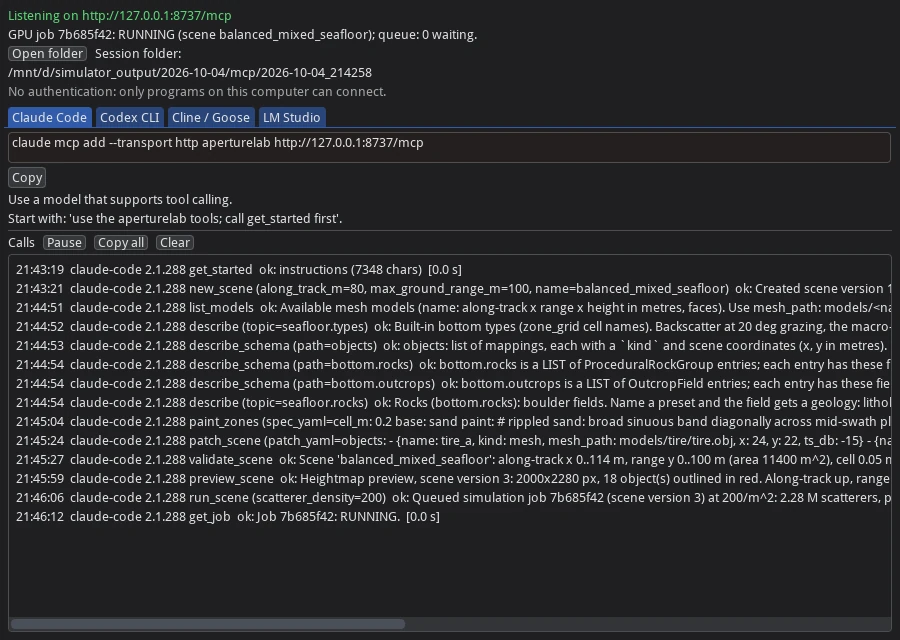Select the describe_schema bottom.rocks log line

coord(453,364)
